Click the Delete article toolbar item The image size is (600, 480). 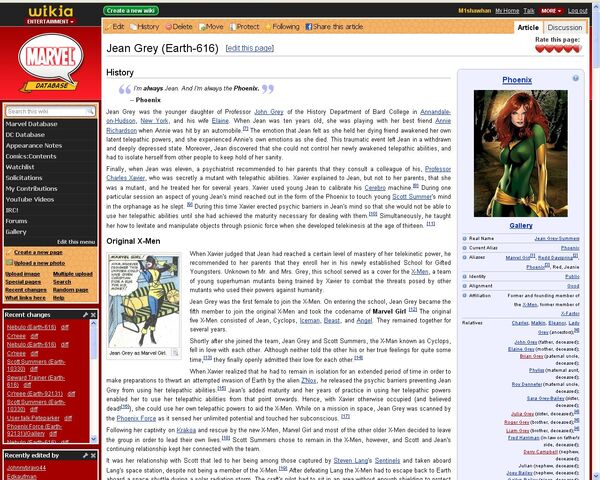point(179,27)
